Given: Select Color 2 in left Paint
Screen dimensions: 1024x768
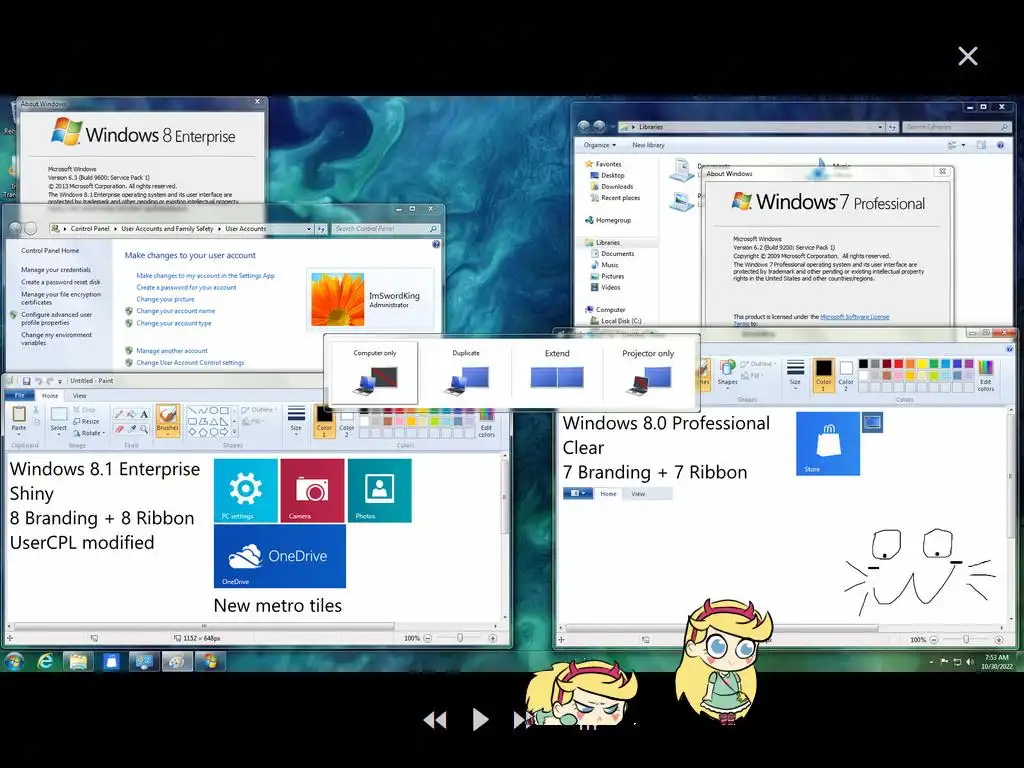Looking at the screenshot, I should pos(347,422).
